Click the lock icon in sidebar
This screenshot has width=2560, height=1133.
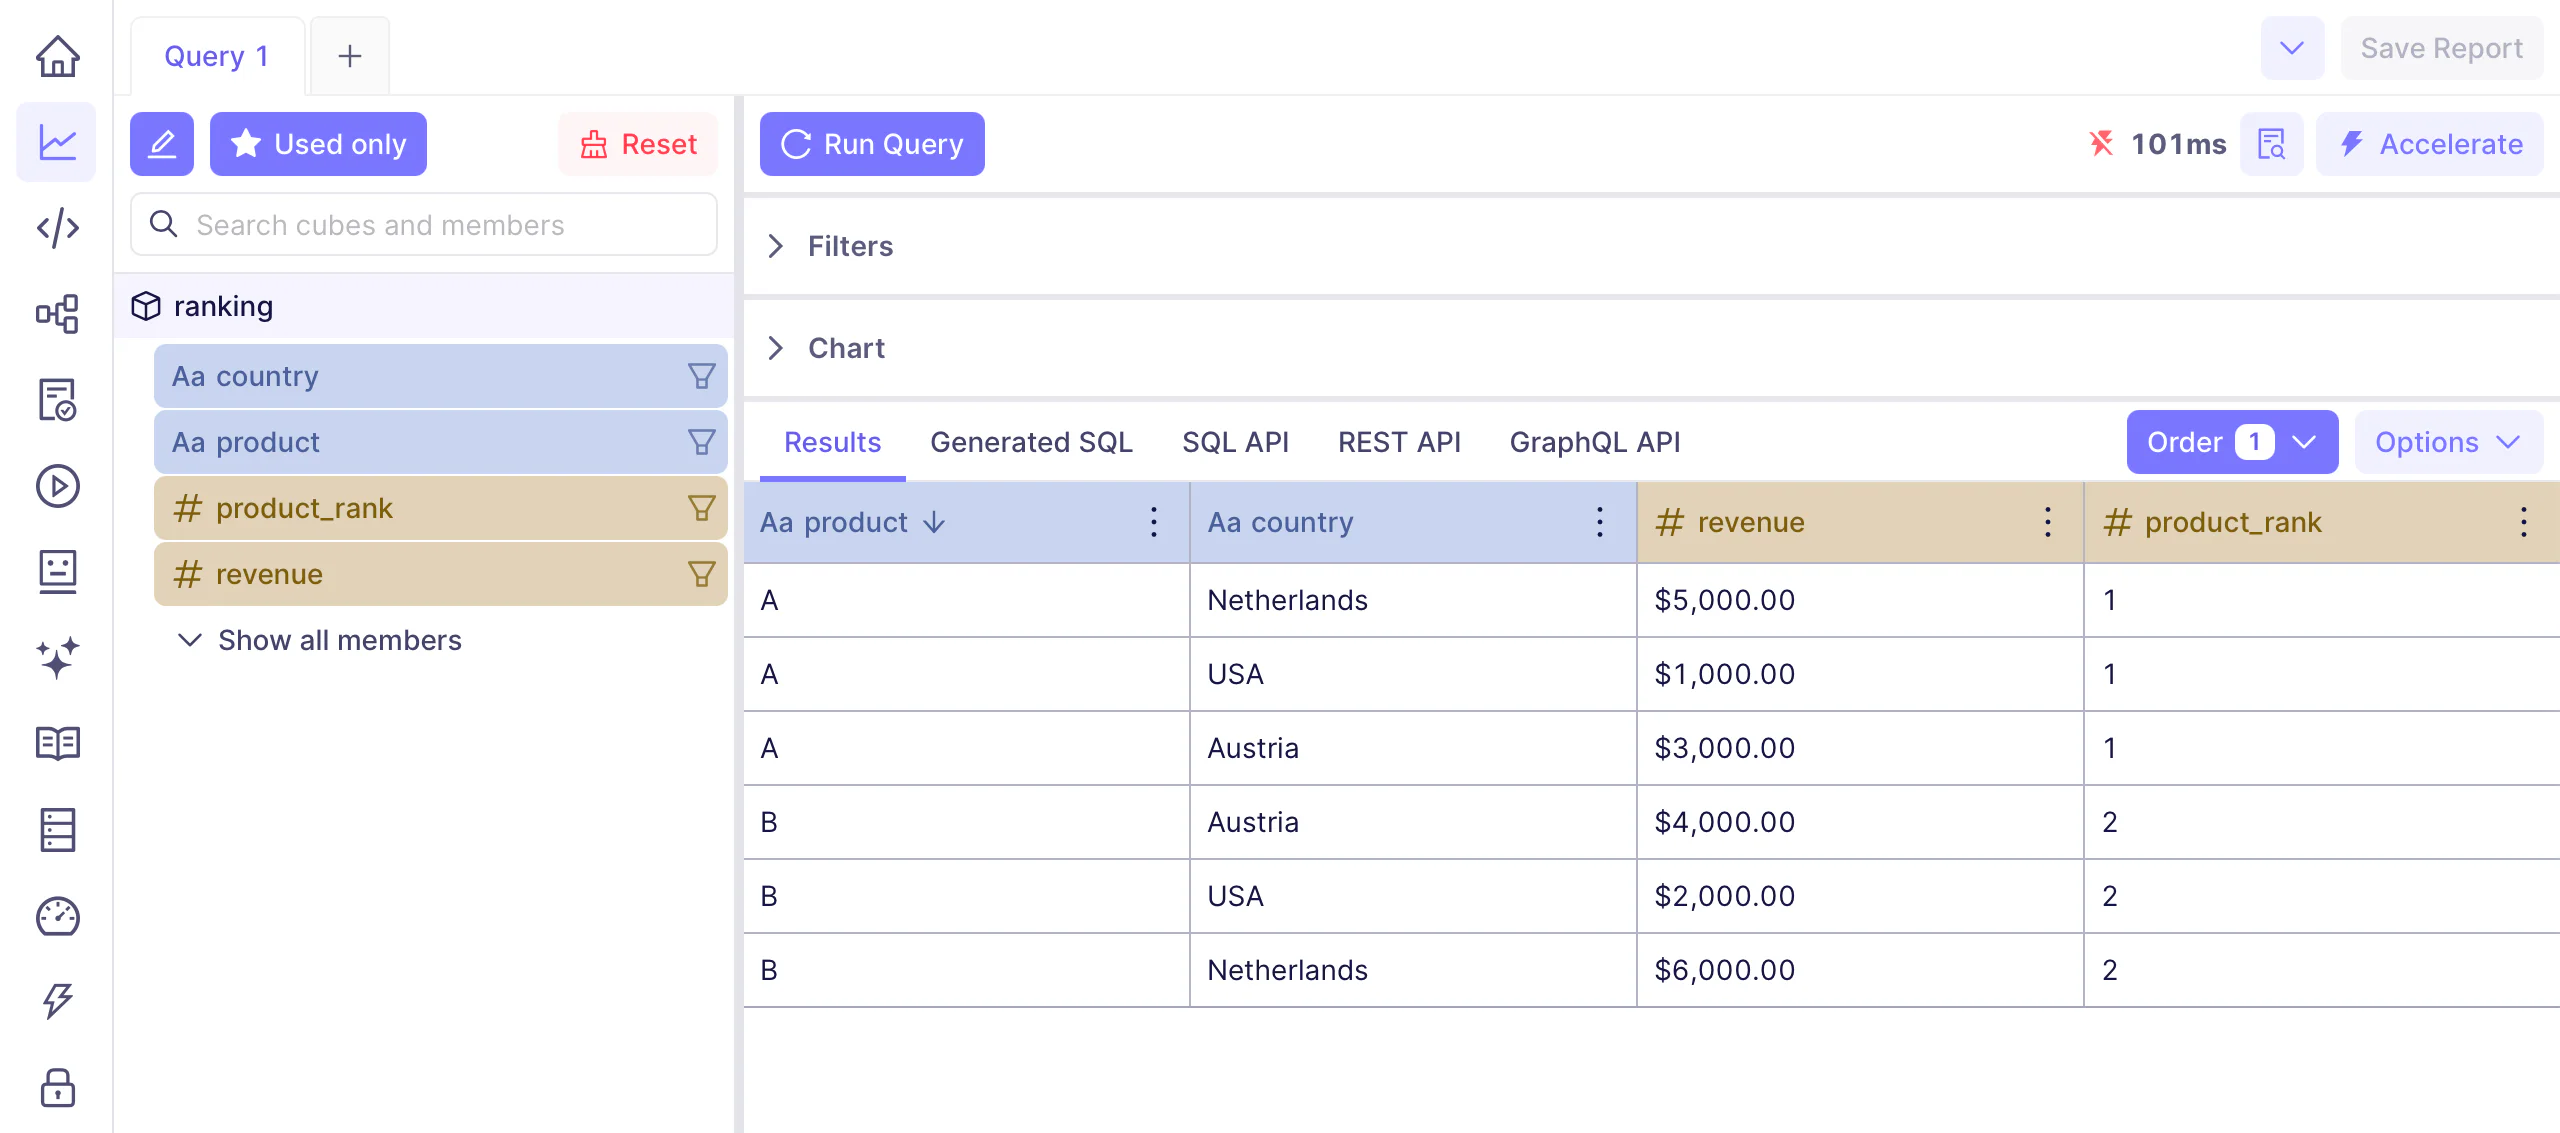coord(57,1088)
